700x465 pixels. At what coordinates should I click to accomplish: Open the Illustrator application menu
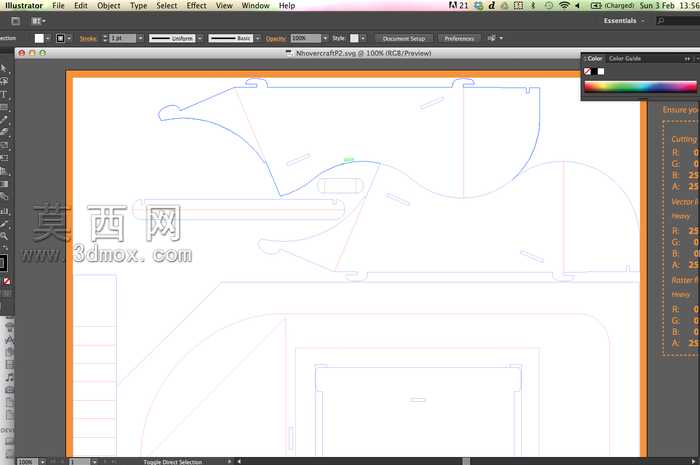(x=24, y=5)
